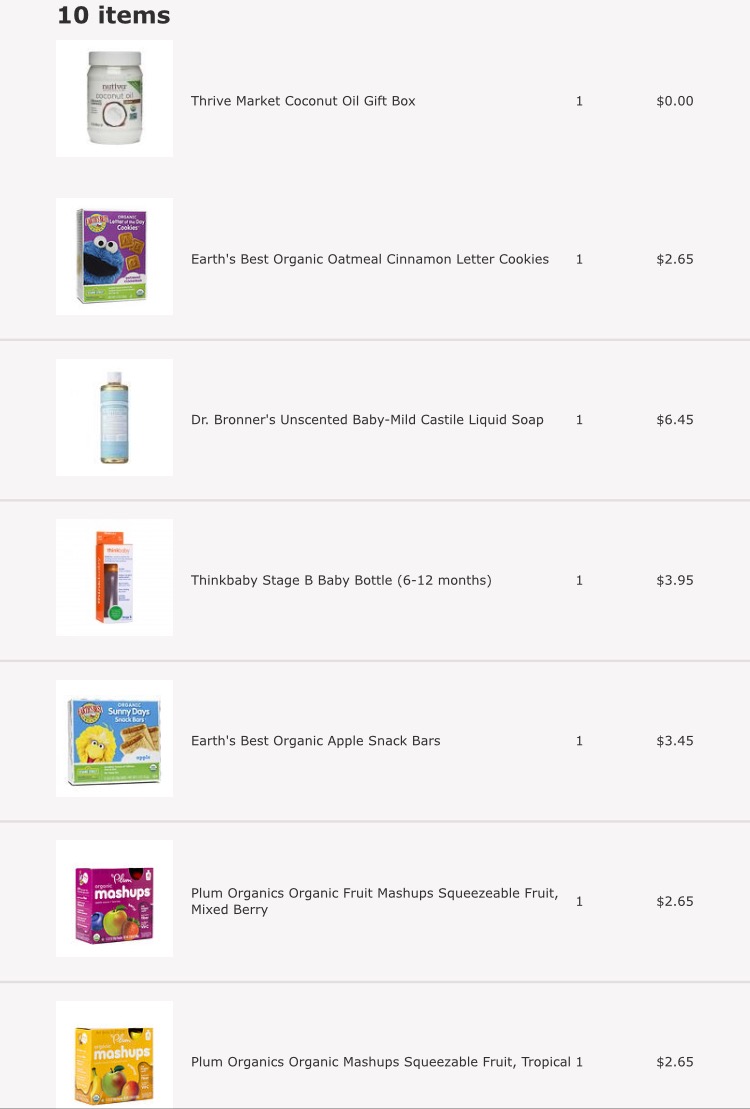
Task: Click Earth's Best Organic Apple Snack Bars
Action: (315, 741)
